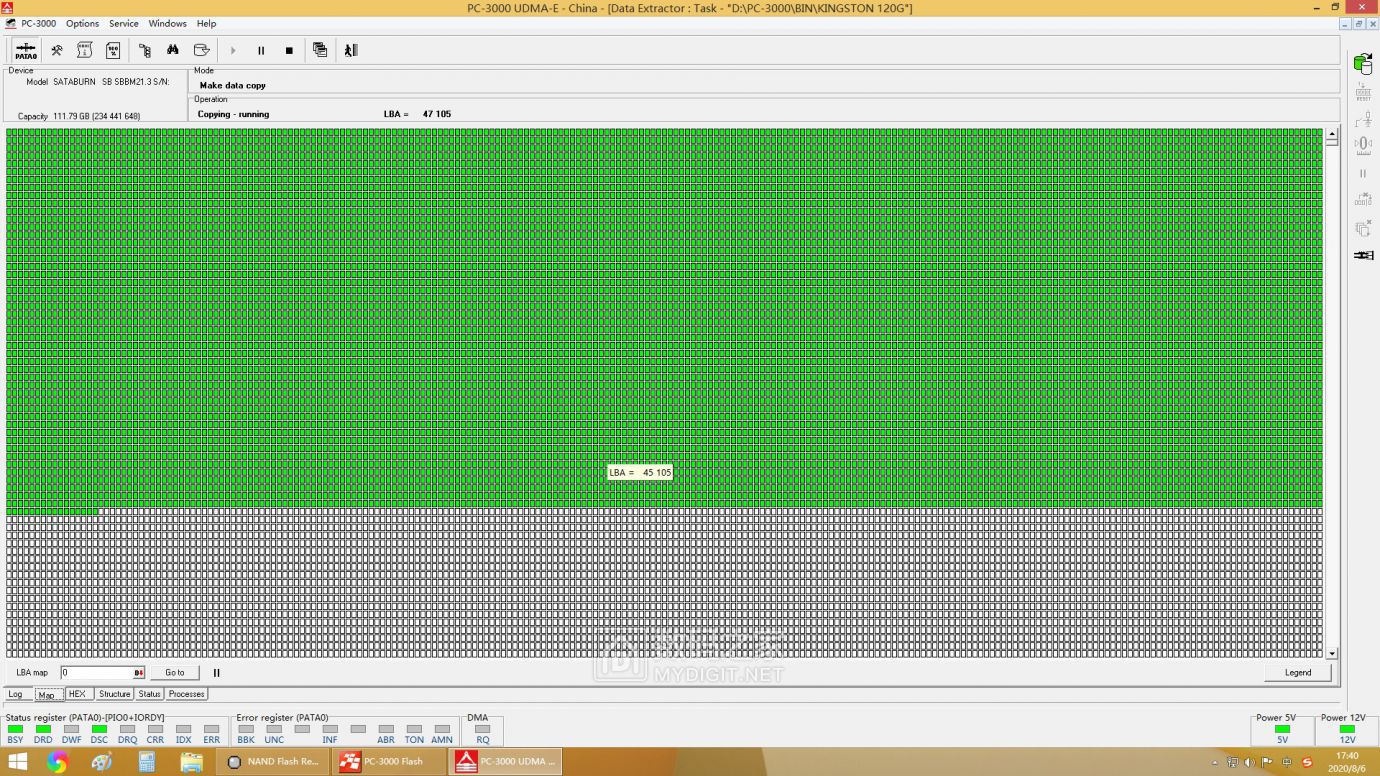Screen dimensions: 1380x776
Task: Open the Service menu
Action: (x=124, y=23)
